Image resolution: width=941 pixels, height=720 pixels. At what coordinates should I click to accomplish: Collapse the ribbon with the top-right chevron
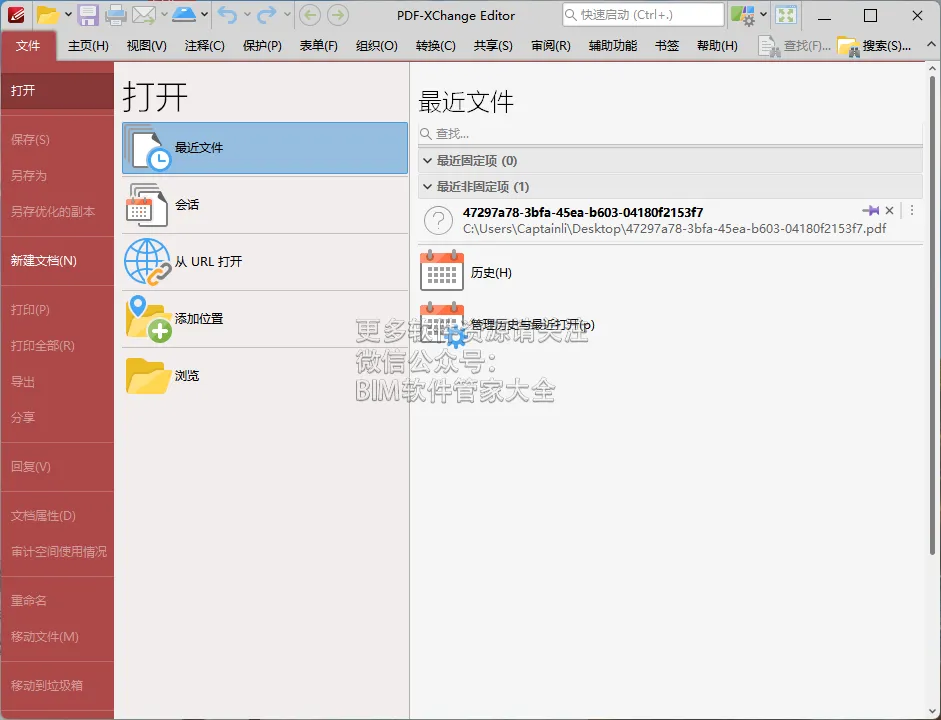pyautogui.click(x=931, y=44)
